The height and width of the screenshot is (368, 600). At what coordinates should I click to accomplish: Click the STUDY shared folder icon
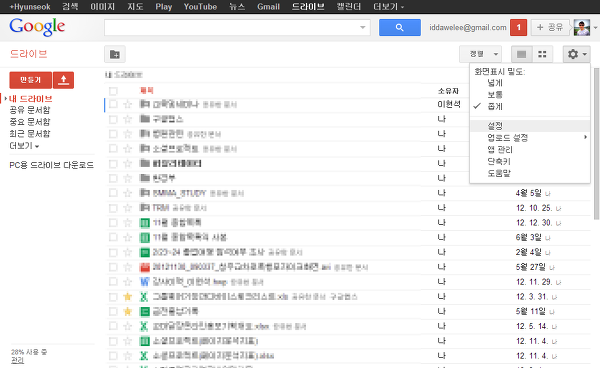144,193
